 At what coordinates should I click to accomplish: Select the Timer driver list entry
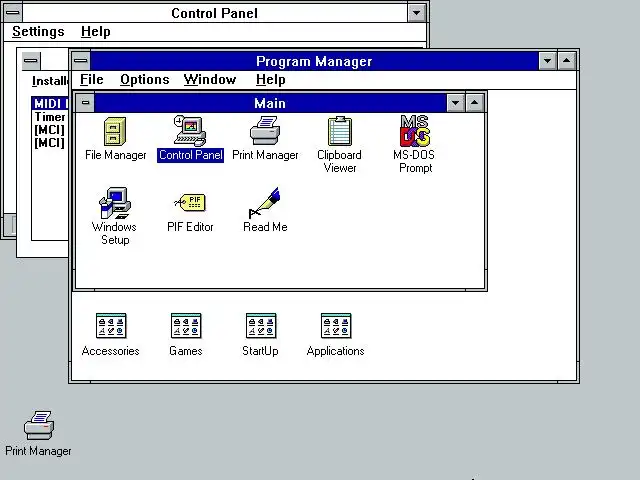[50, 117]
